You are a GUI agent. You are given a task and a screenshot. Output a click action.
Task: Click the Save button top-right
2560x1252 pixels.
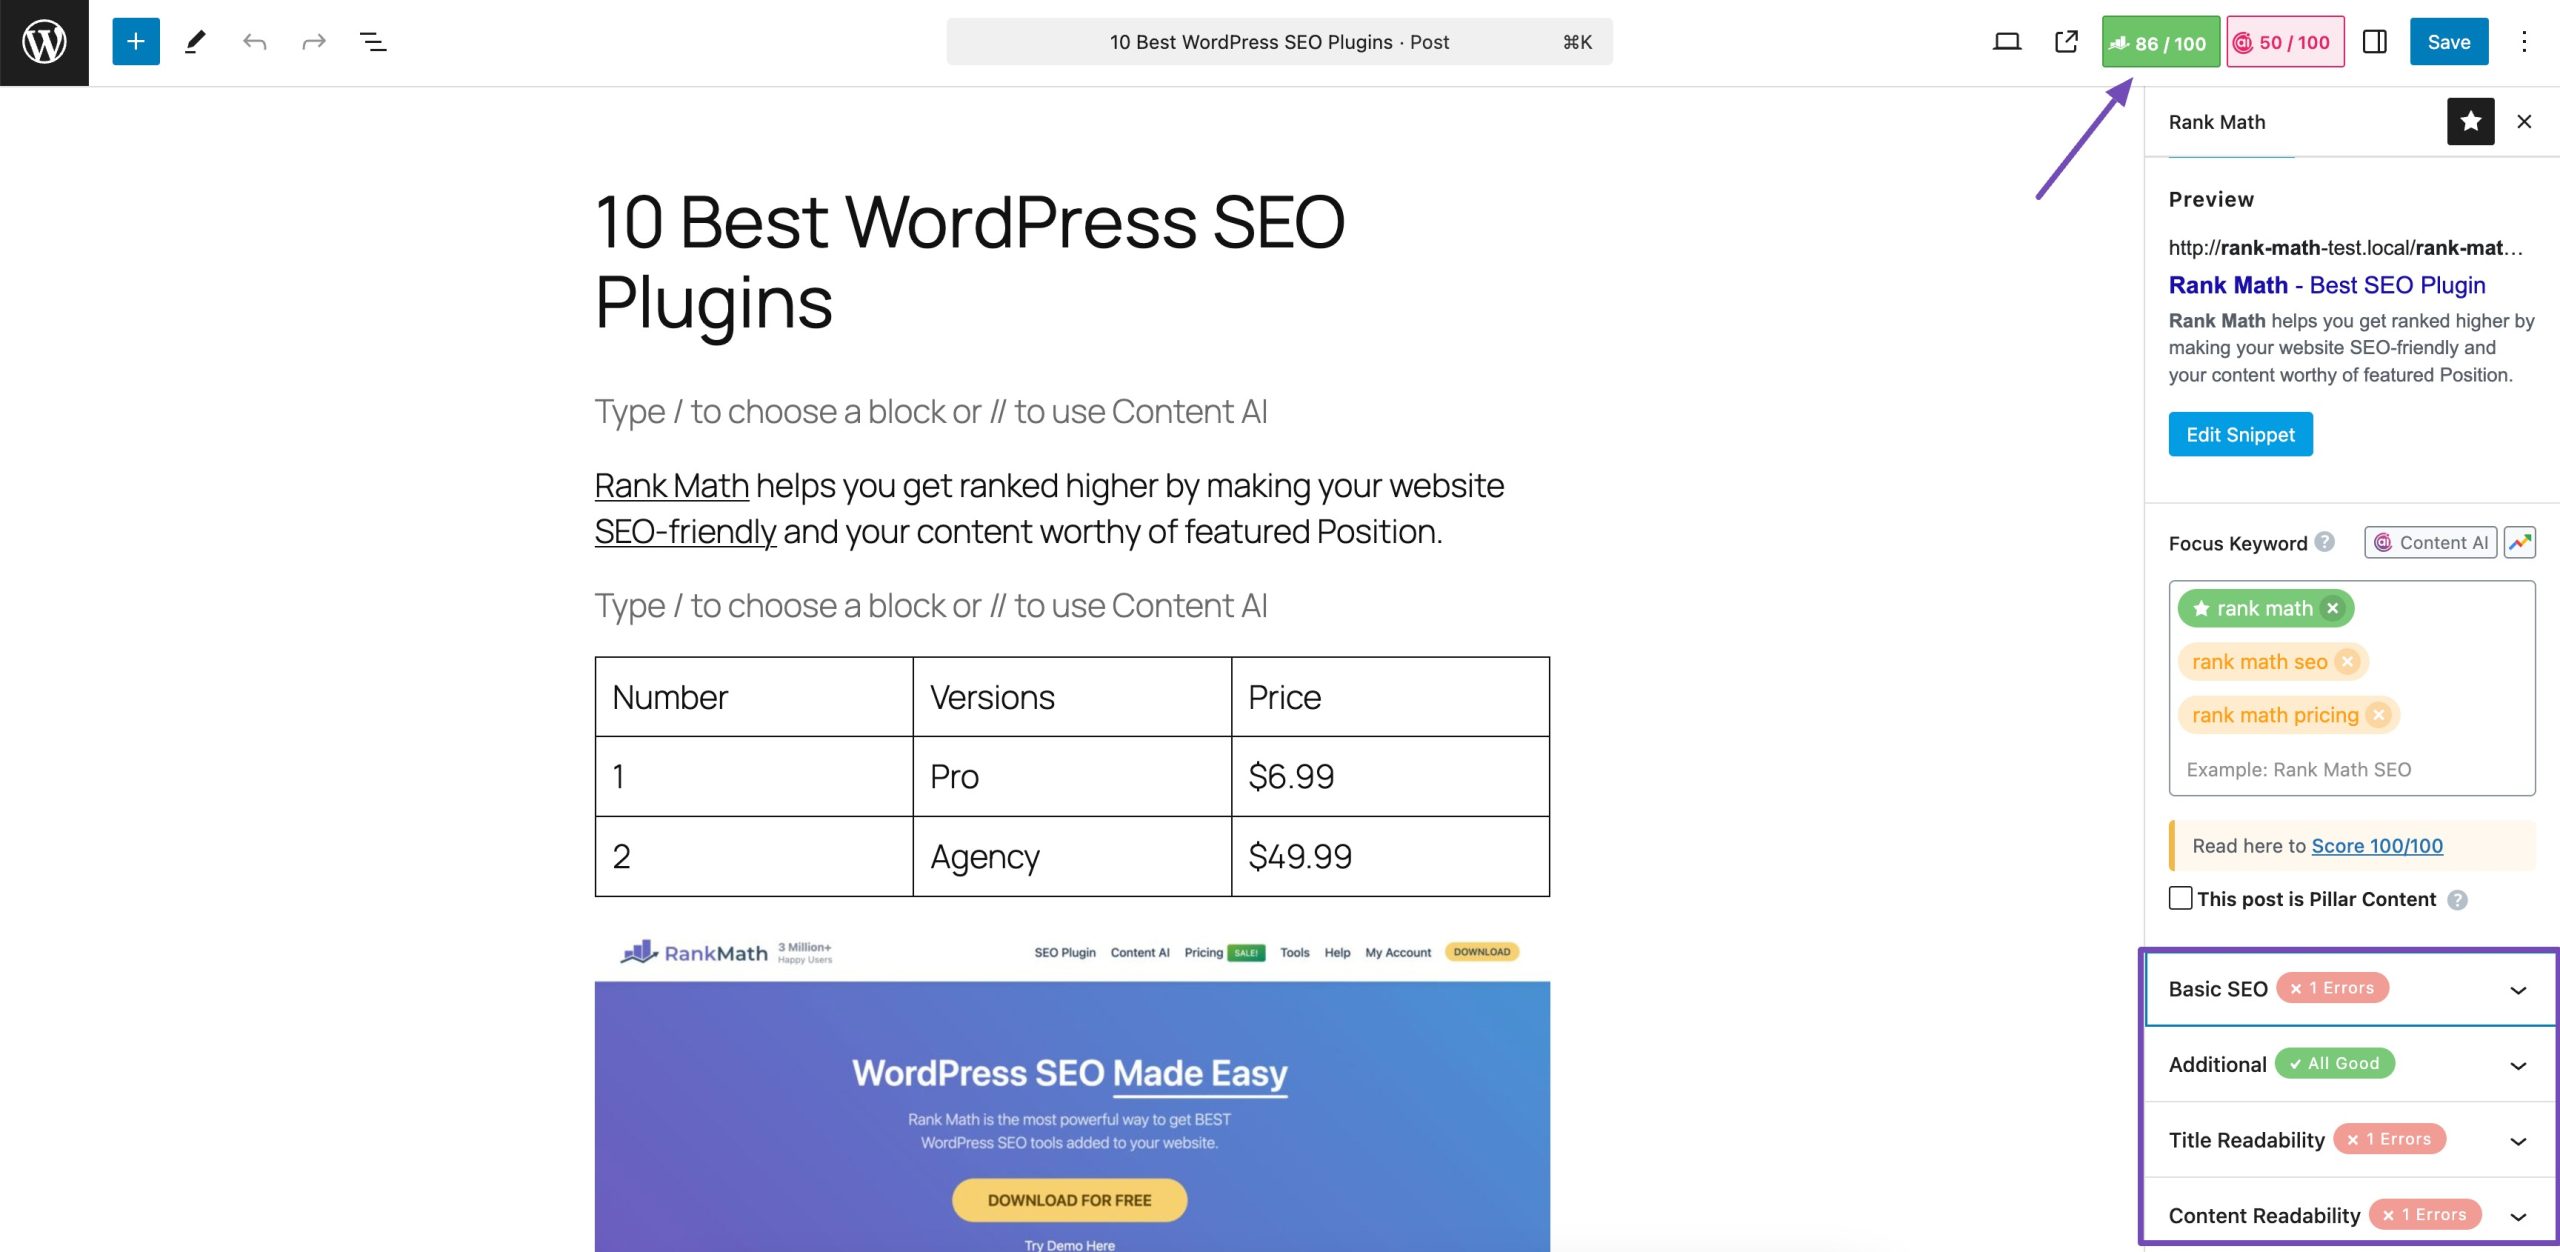pos(2449,41)
